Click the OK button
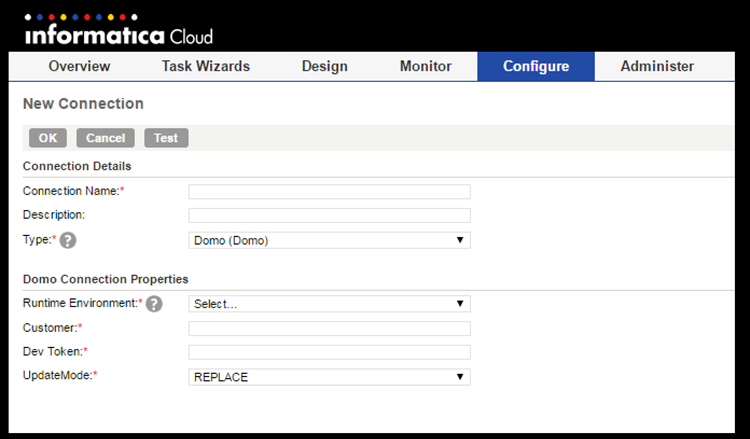 click(48, 138)
